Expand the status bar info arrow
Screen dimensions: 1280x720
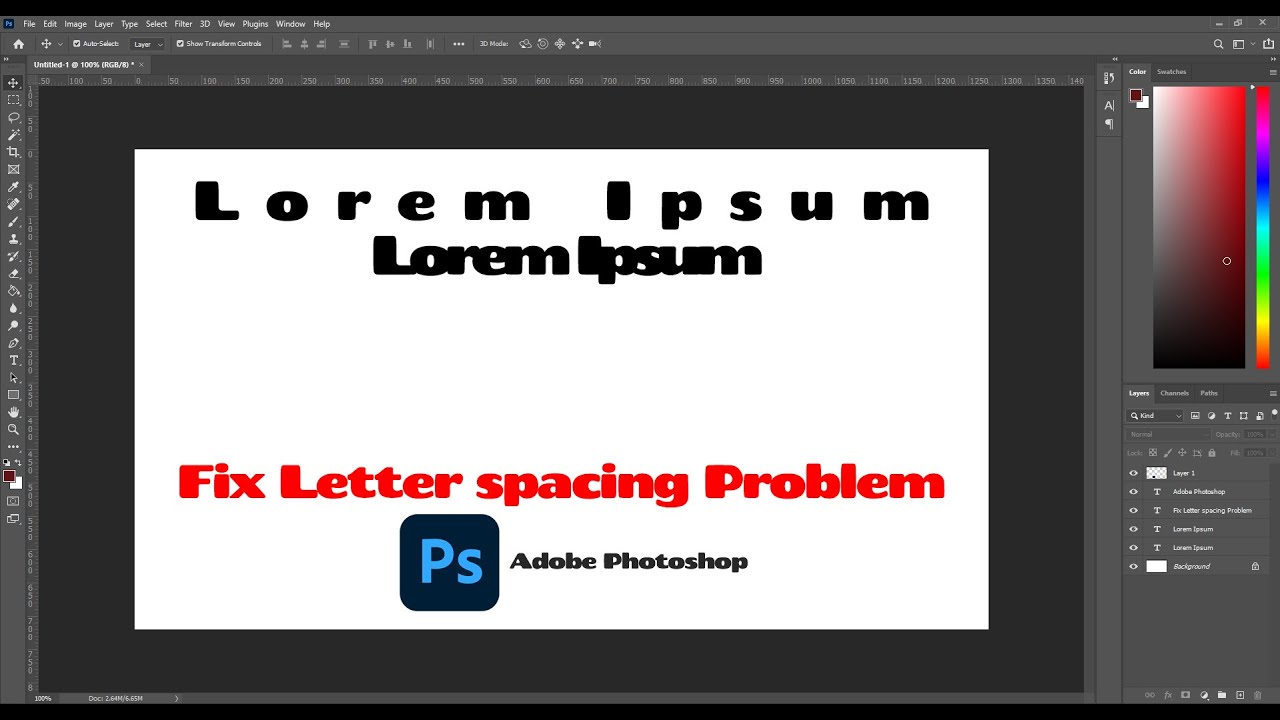click(x=177, y=698)
